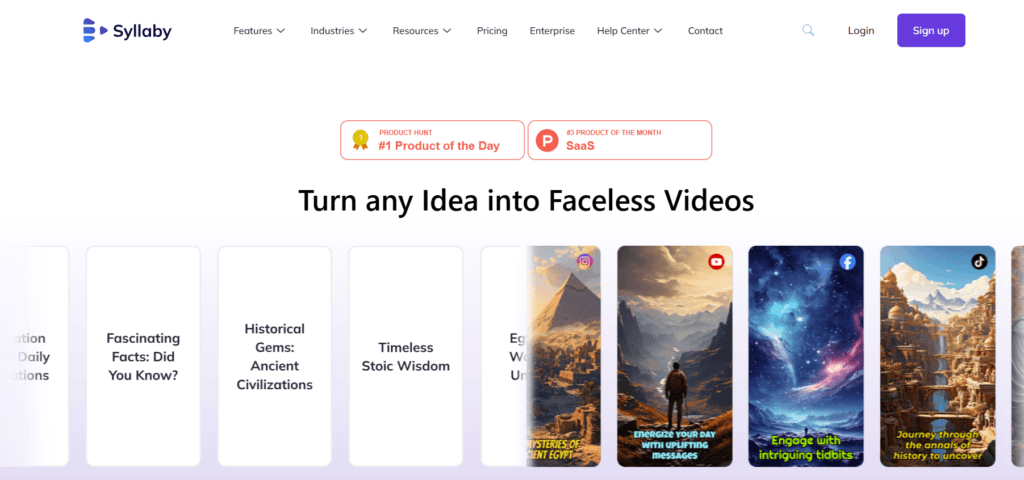The image size is (1024, 480).
Task: Click the gold medal Product Hunt icon
Action: [360, 140]
